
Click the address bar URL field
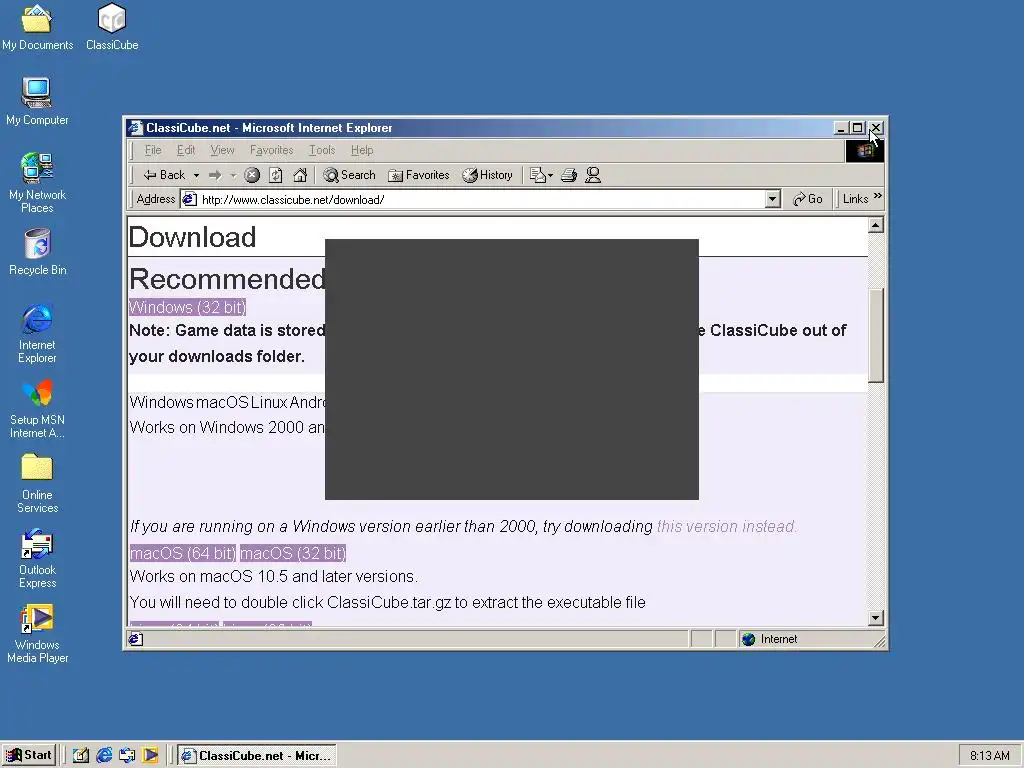pyautogui.click(x=482, y=199)
